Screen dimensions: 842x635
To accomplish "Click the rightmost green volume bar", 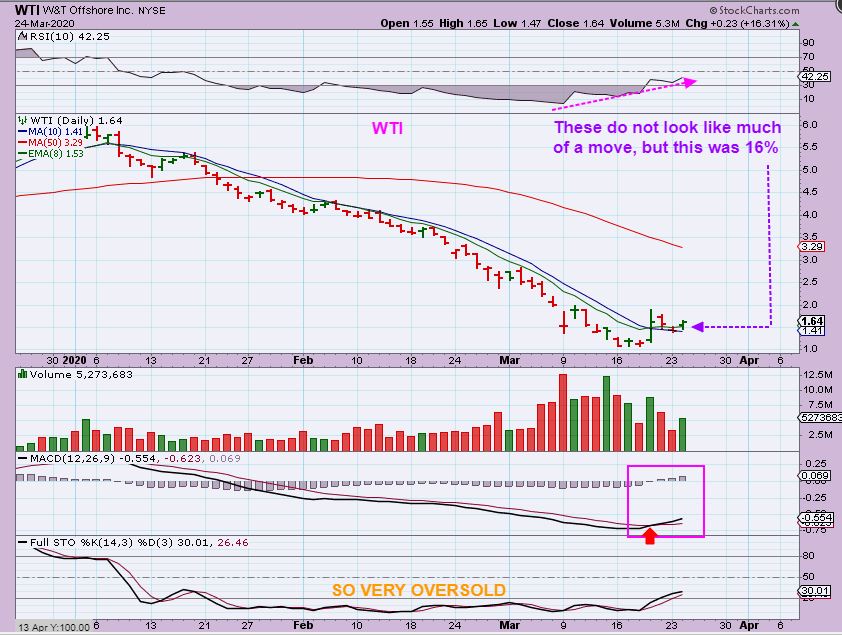I will click(682, 434).
